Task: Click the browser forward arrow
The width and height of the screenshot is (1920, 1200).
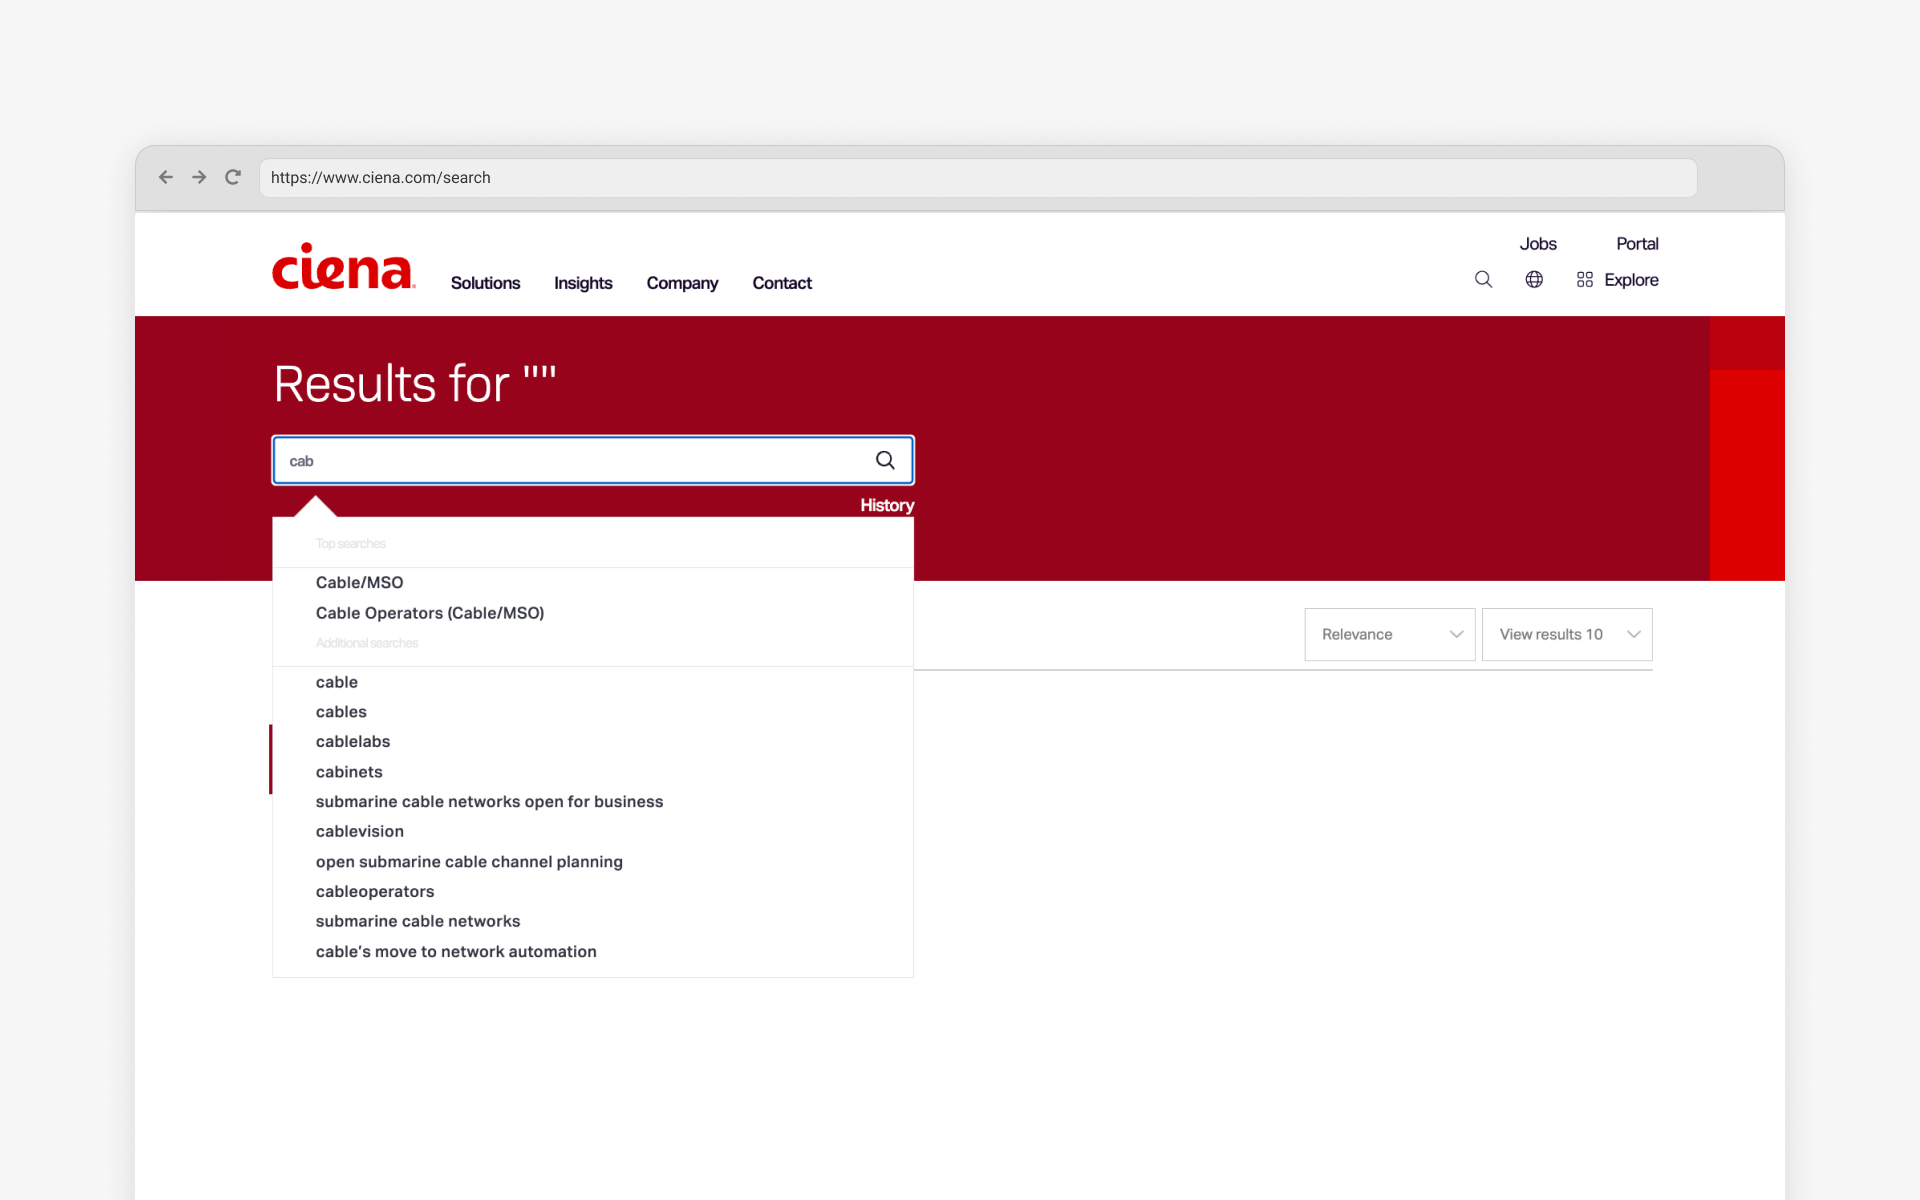Action: click(199, 177)
